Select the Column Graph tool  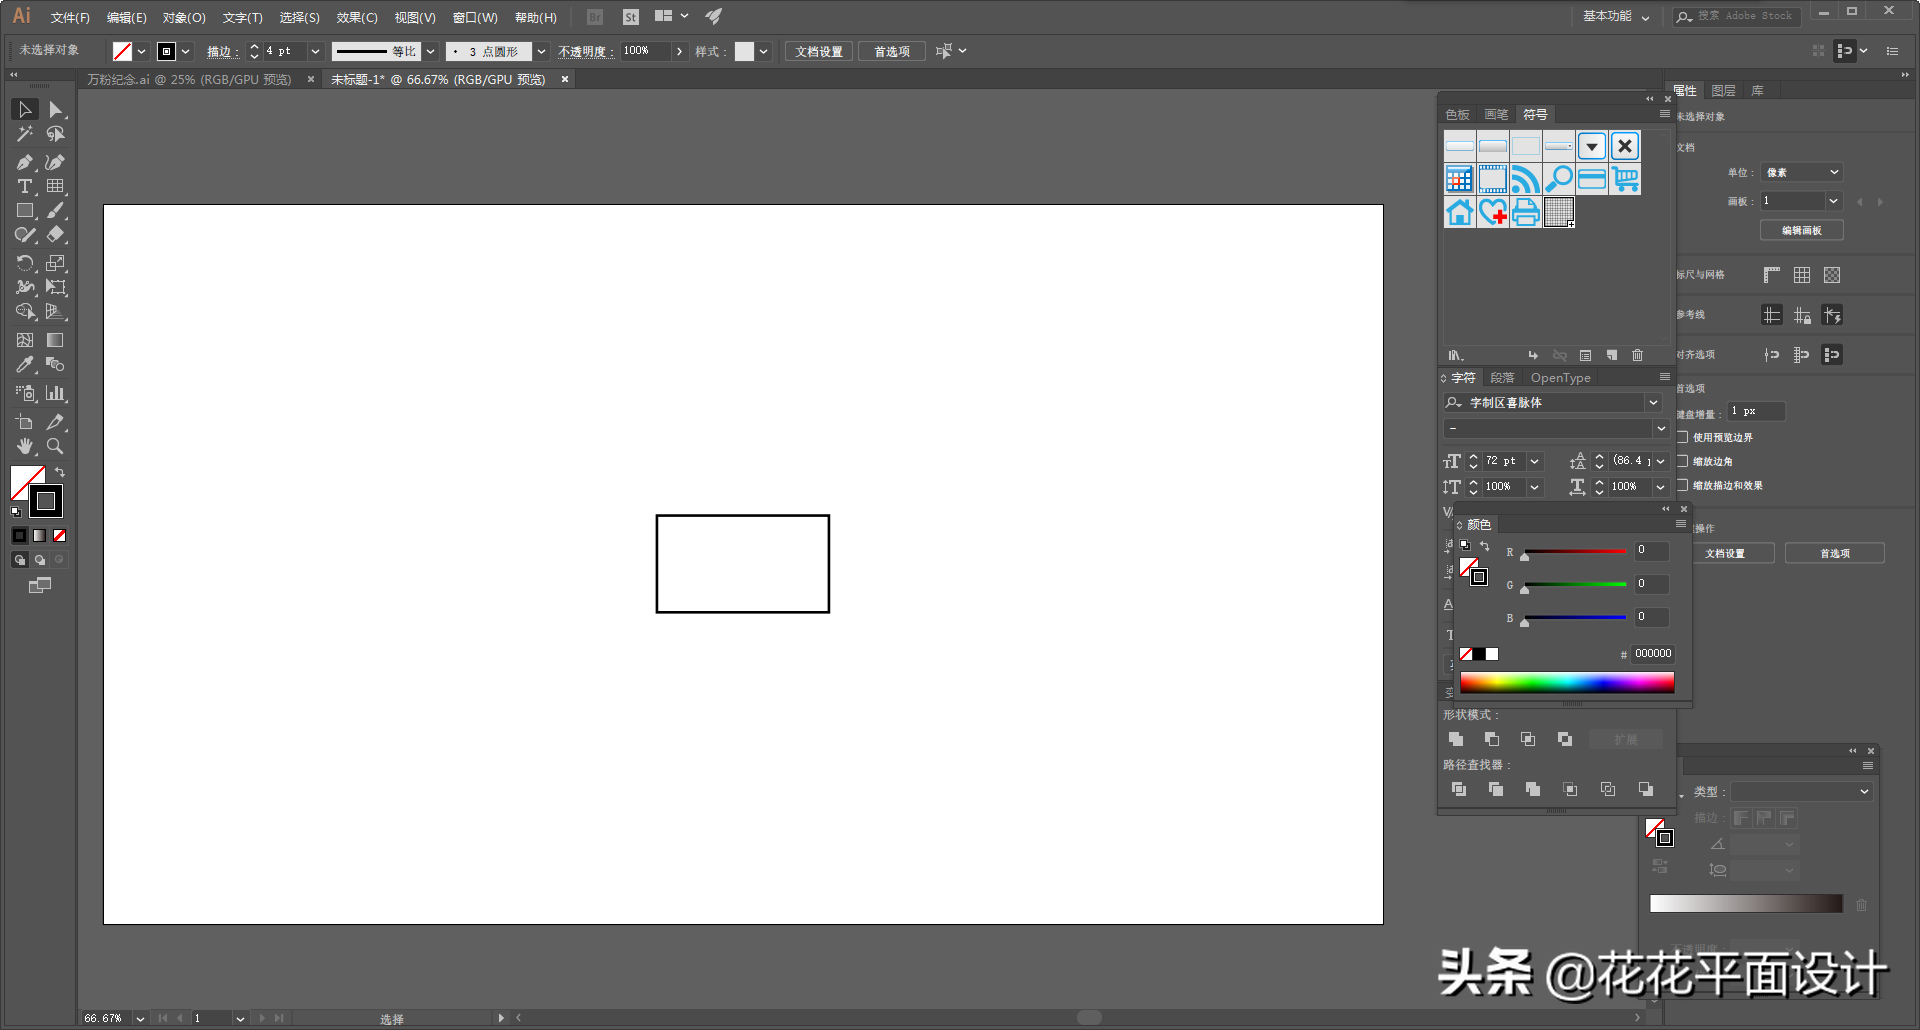tap(56, 393)
